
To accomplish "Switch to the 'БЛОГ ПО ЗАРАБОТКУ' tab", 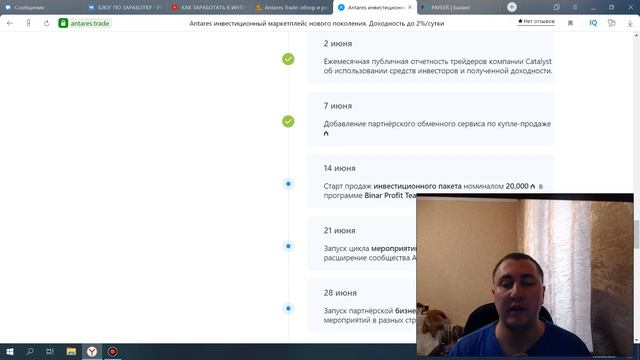I will tap(124, 7).
